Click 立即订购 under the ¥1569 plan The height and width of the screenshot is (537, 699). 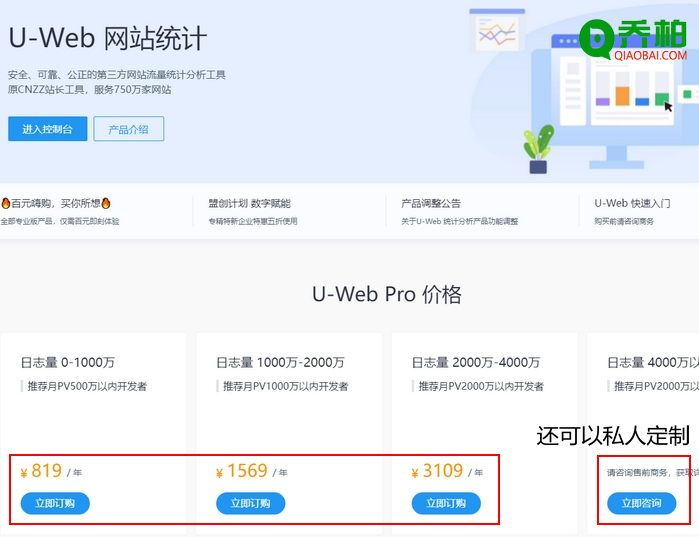[x=250, y=503]
